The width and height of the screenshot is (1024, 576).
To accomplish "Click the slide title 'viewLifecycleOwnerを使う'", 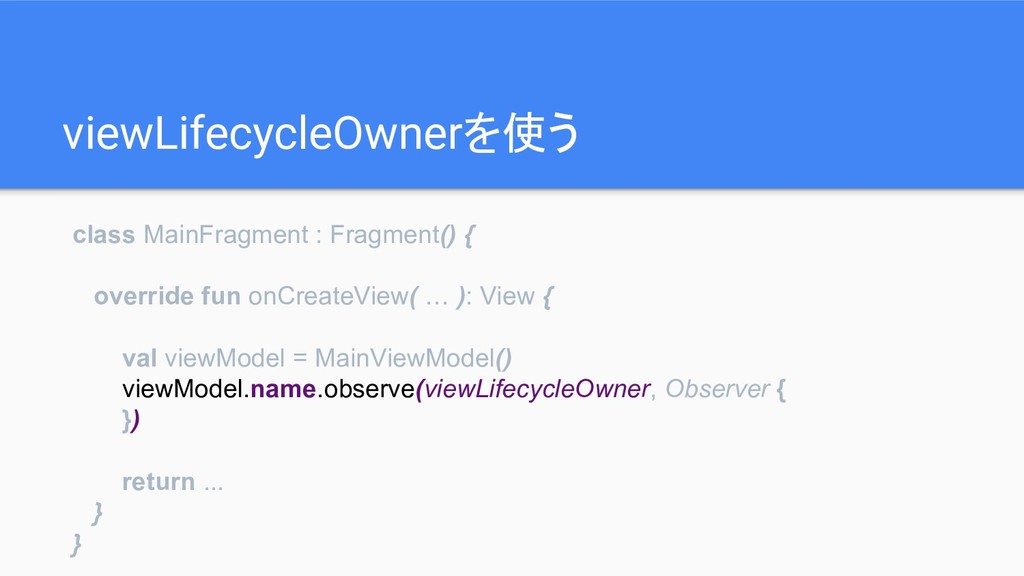I will 321,133.
